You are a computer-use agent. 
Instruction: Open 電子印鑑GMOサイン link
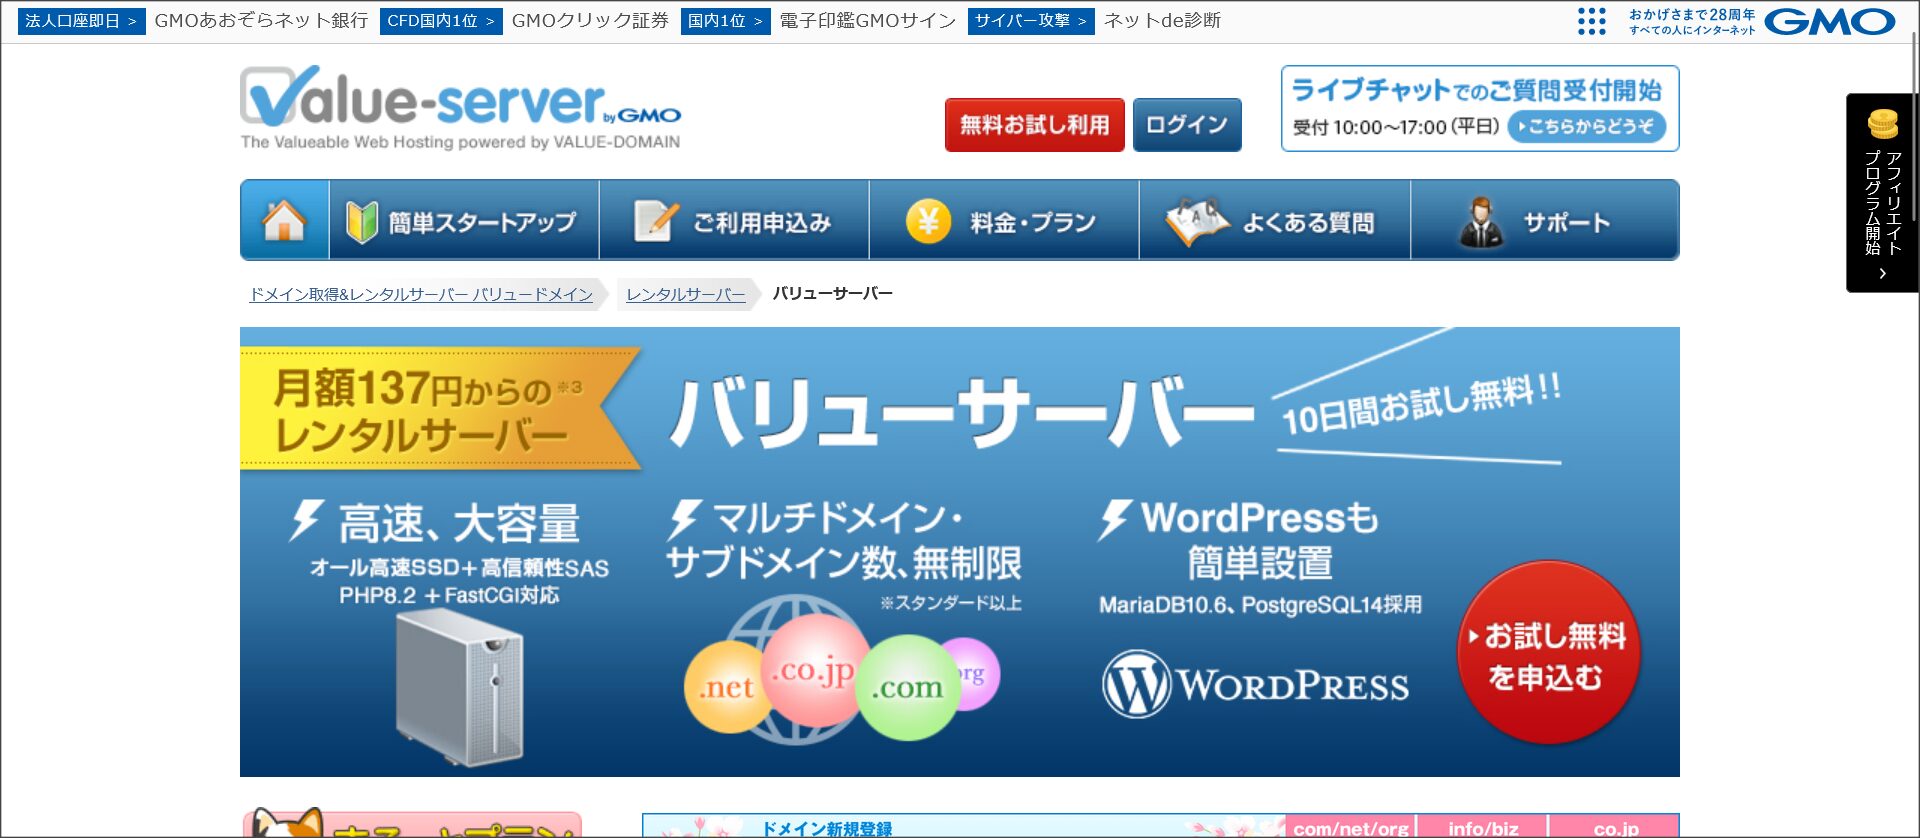(x=868, y=21)
